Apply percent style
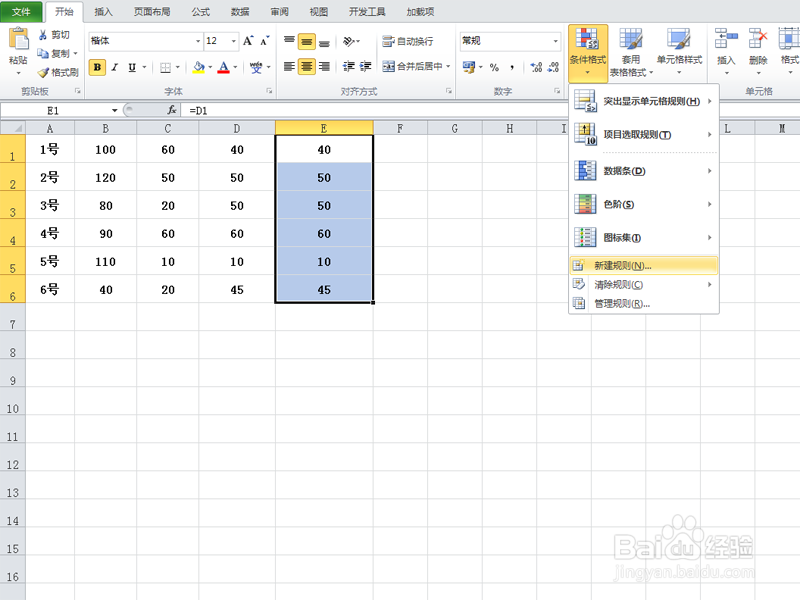 tap(494, 67)
